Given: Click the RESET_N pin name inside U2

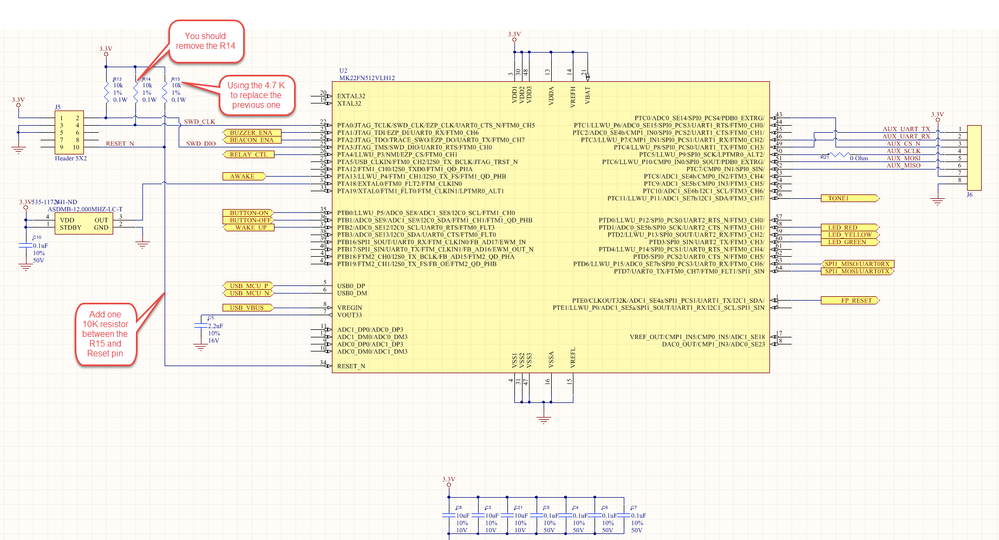Looking at the screenshot, I should click(x=351, y=366).
